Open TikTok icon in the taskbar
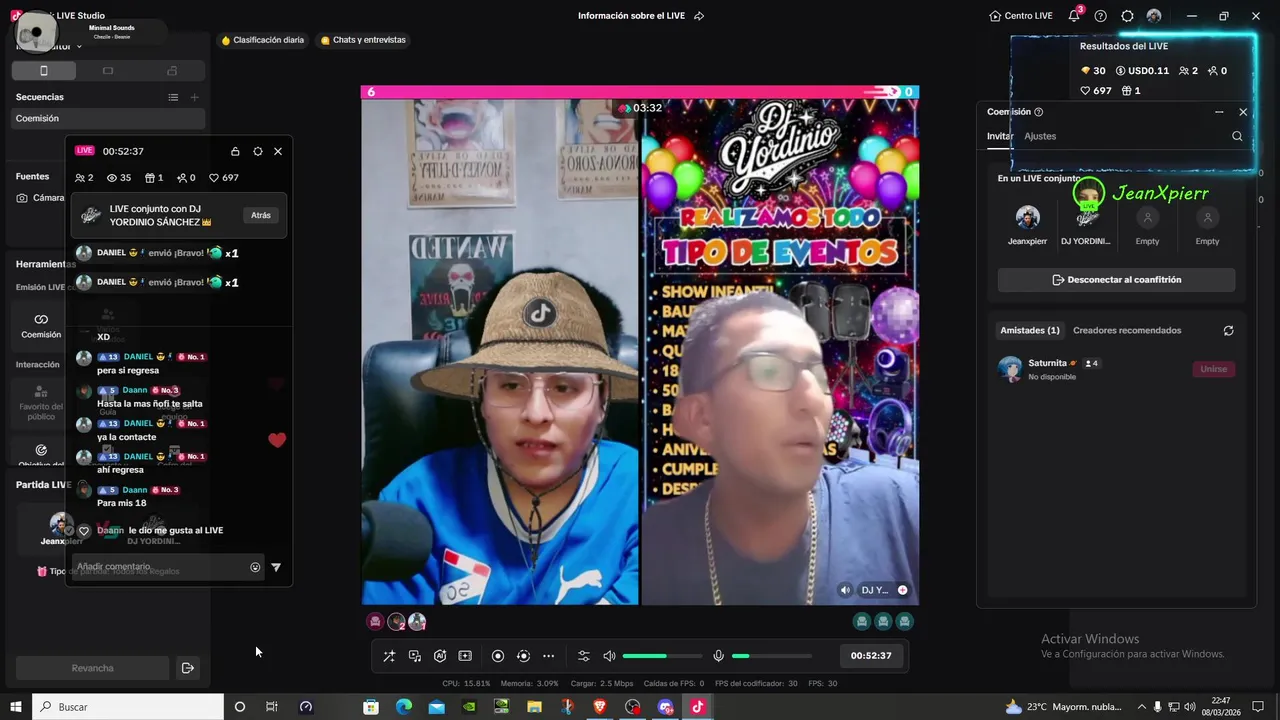1280x720 pixels. point(697,707)
